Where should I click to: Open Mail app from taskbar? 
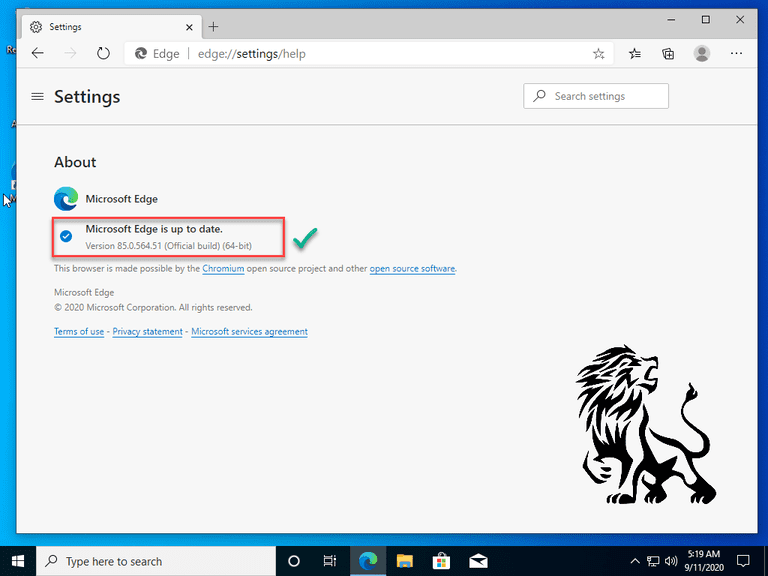click(x=478, y=561)
